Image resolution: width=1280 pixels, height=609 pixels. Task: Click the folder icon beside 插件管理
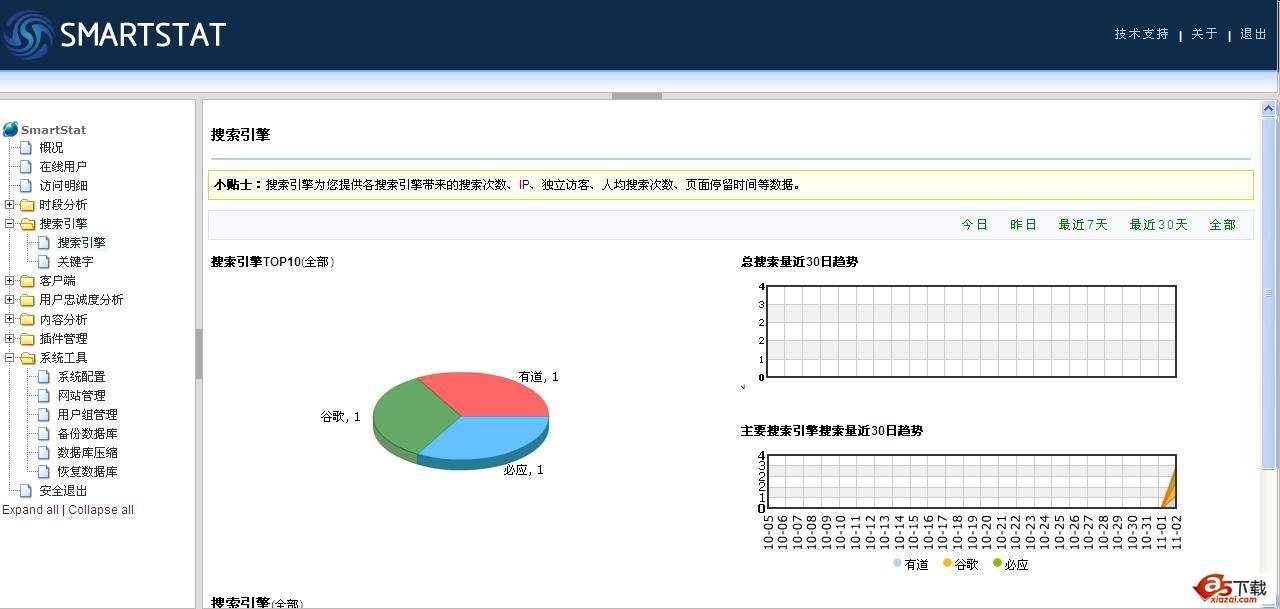coord(27,339)
